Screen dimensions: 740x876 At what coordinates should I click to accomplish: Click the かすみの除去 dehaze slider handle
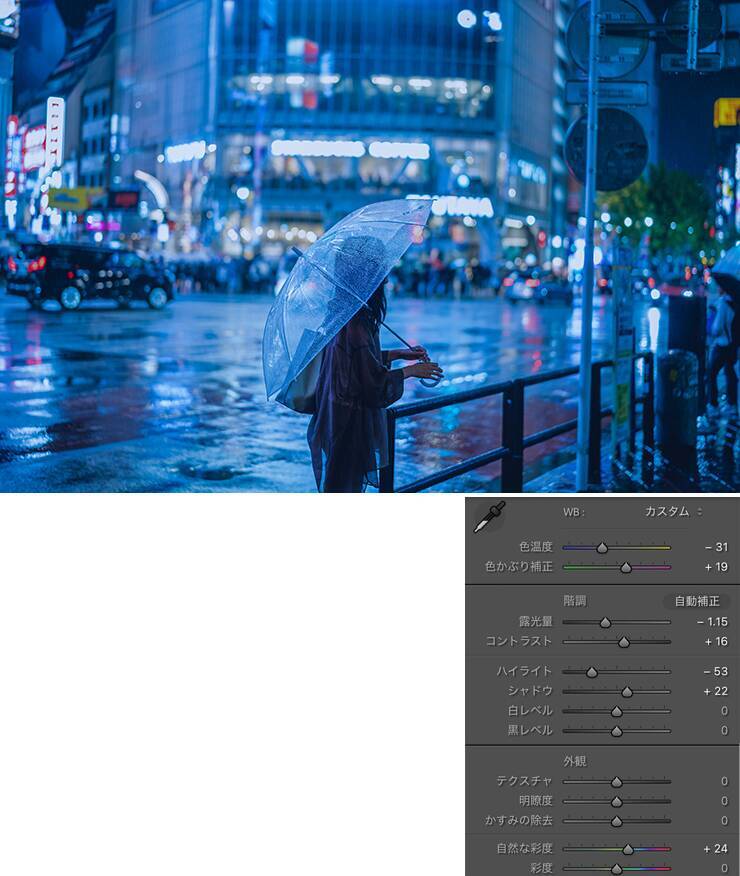coord(616,821)
